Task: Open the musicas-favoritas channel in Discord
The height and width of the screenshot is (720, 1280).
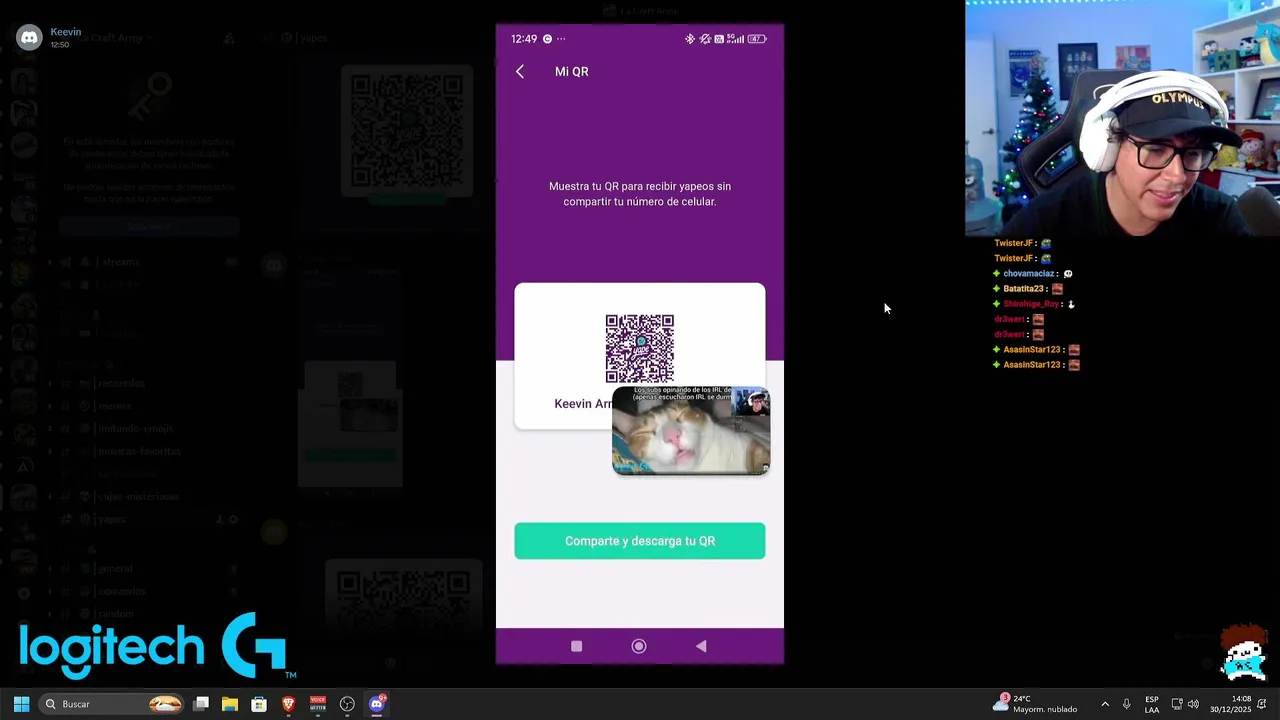Action: pyautogui.click(x=139, y=451)
